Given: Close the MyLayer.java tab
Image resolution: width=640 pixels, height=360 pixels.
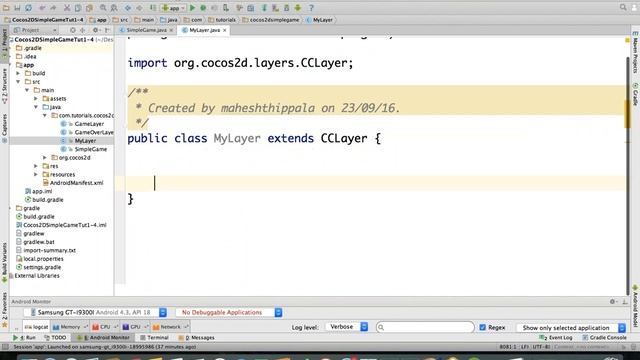Looking at the screenshot, I should point(224,30).
